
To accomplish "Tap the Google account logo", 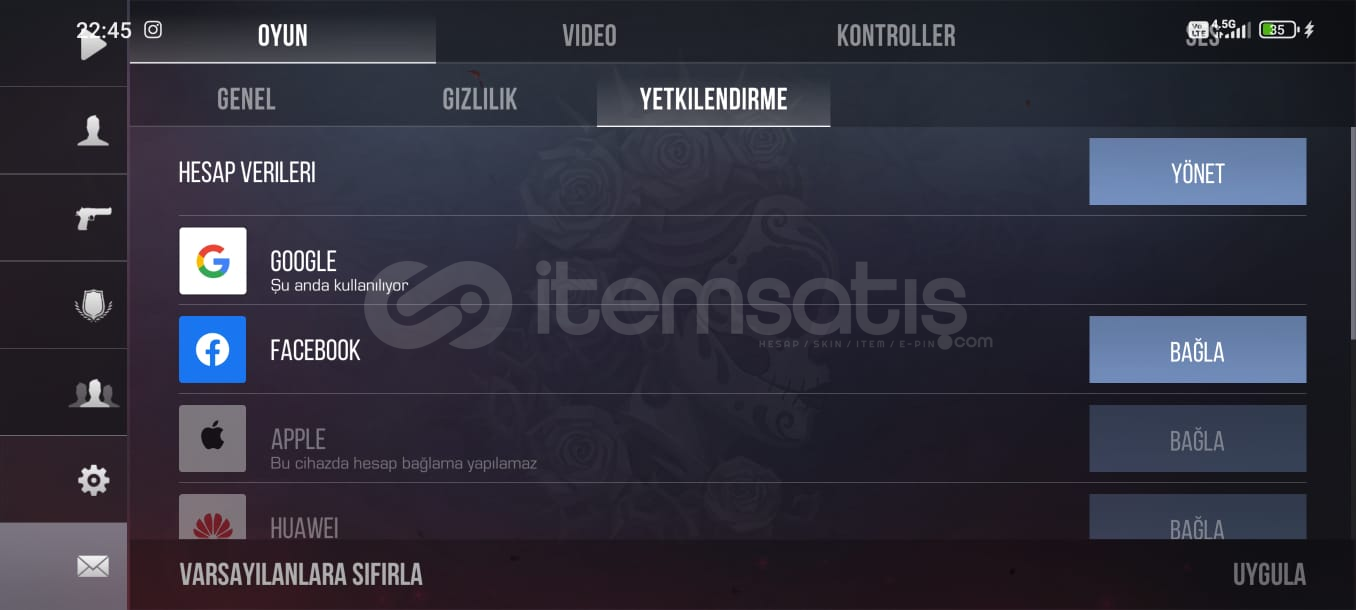I will (x=213, y=261).
